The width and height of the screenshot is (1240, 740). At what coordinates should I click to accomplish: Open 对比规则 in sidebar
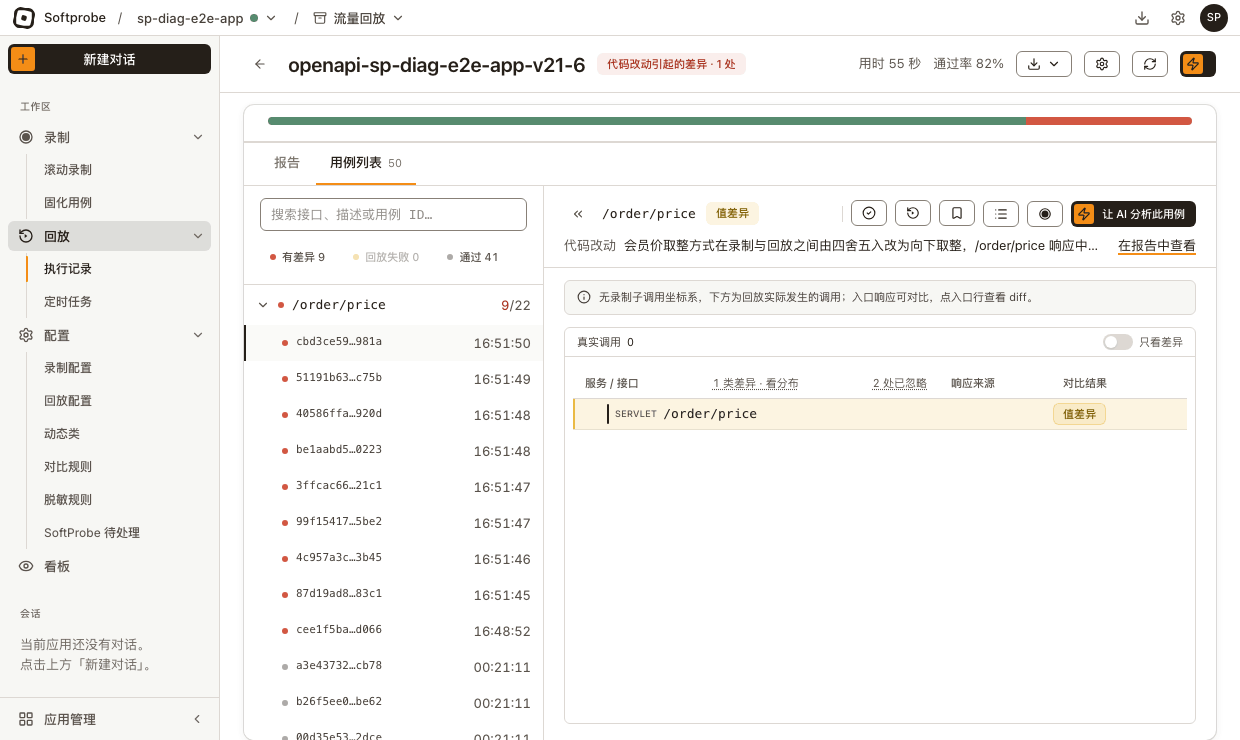click(68, 466)
